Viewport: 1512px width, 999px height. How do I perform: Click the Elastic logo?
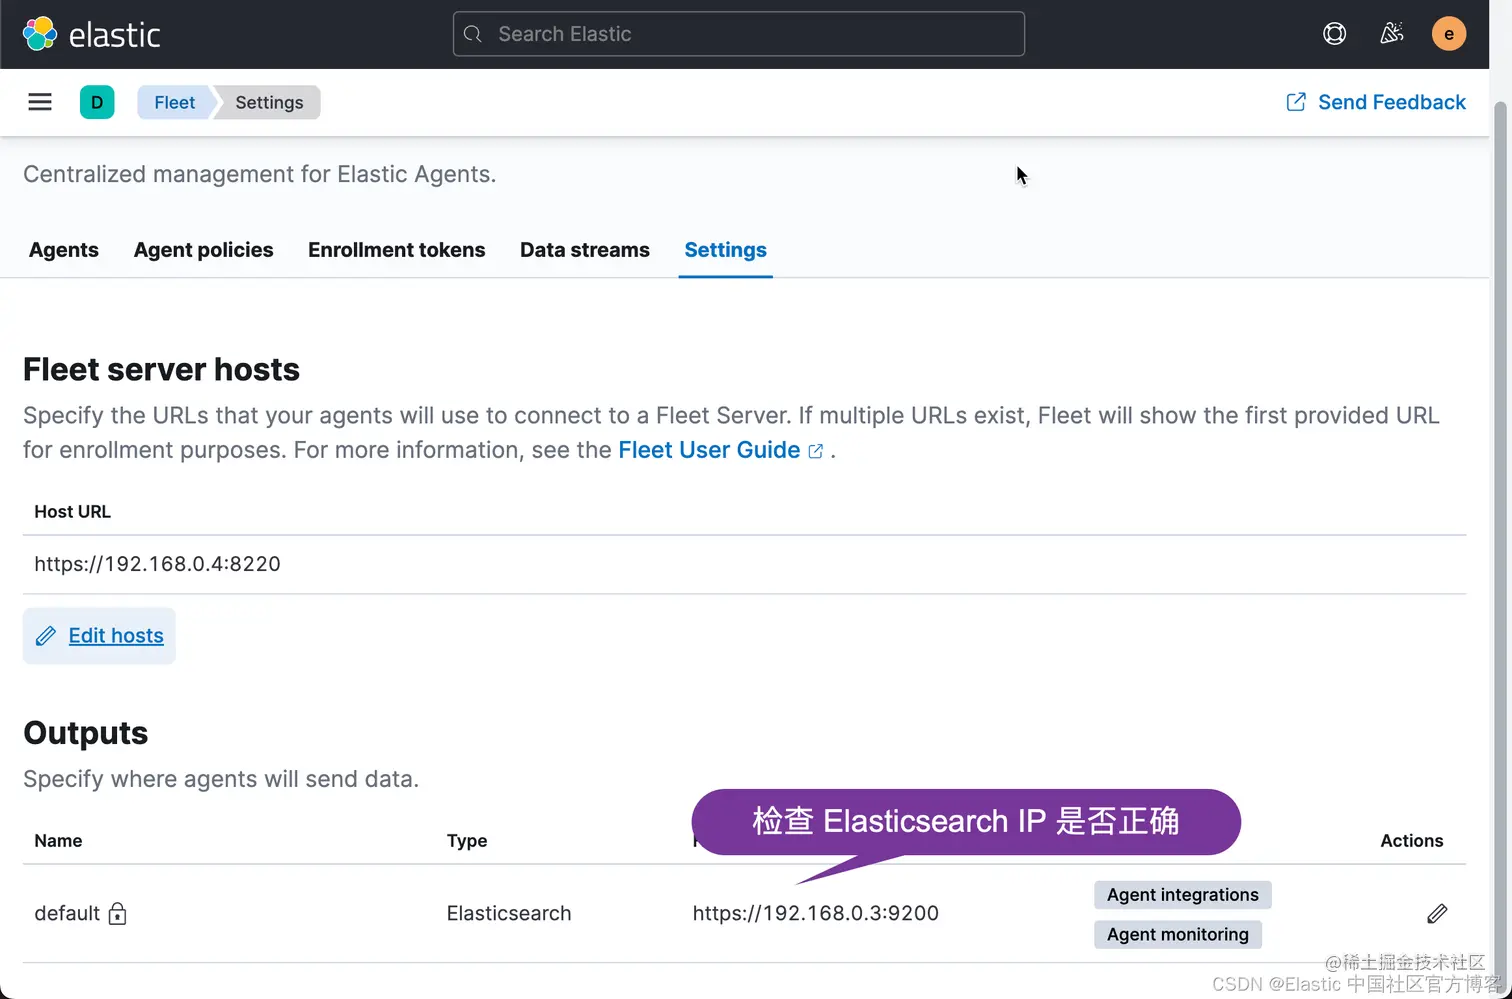pos(91,34)
